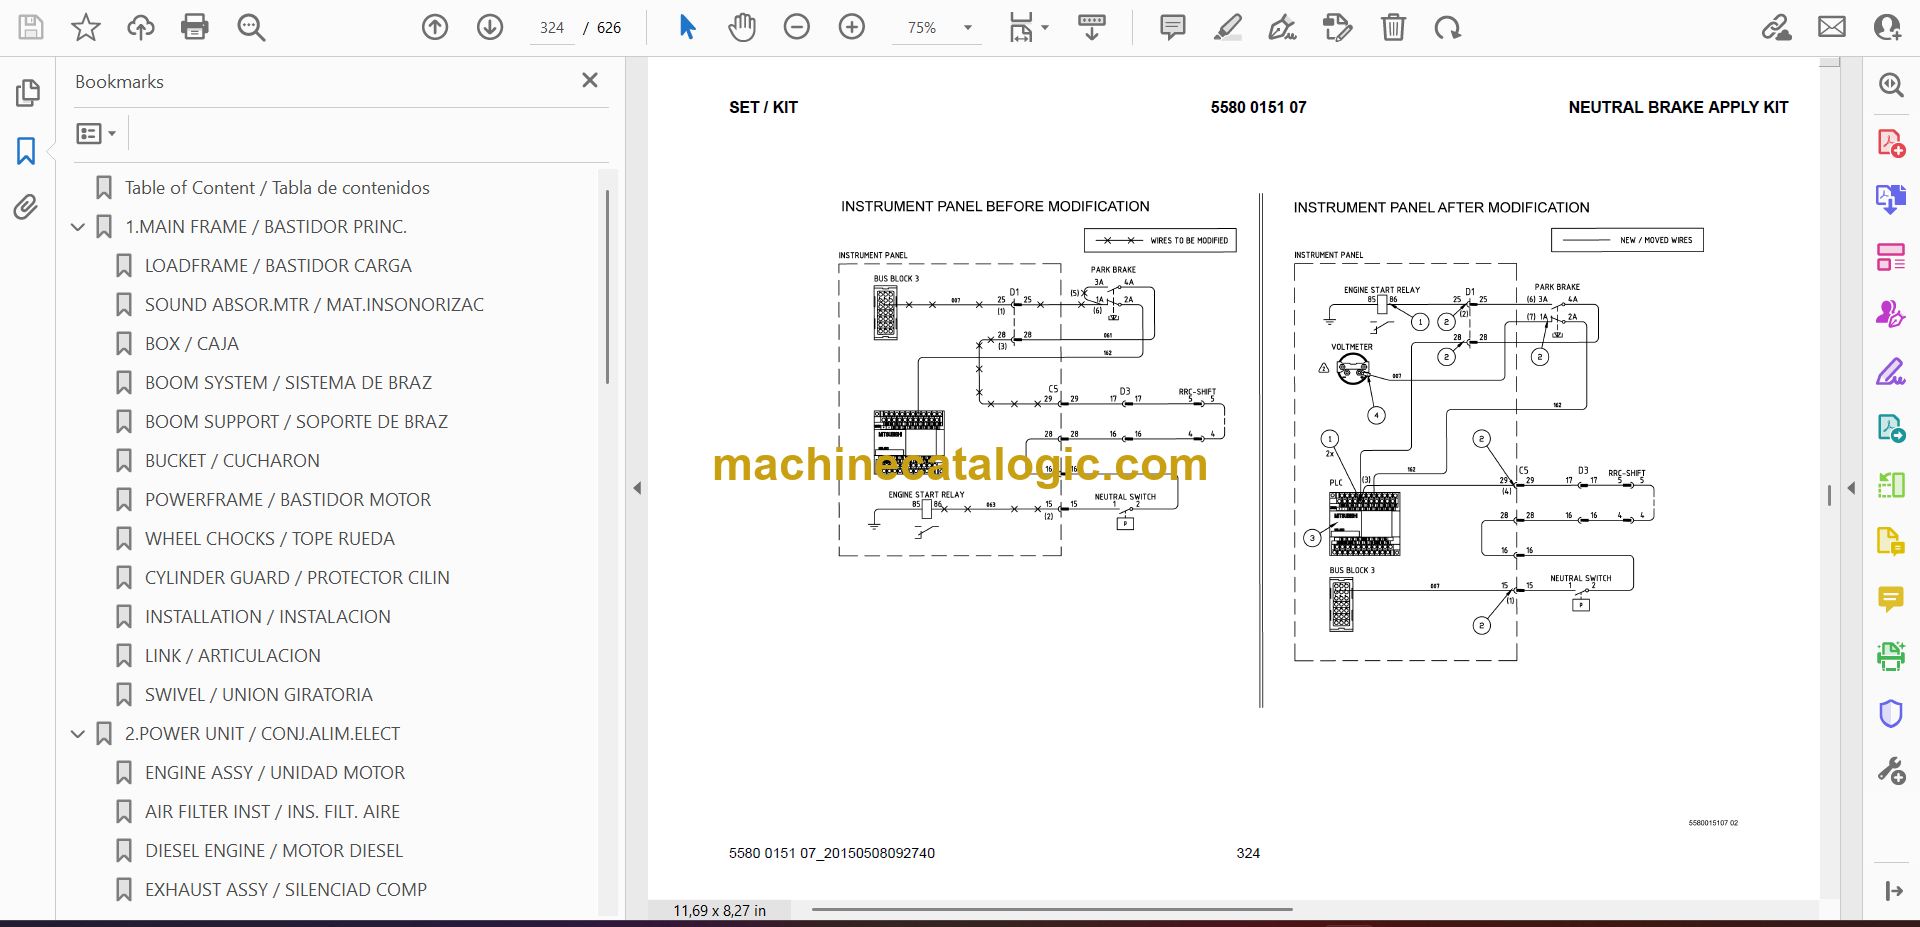
Task: Open the More Tools wrench icon
Action: click(x=1891, y=771)
